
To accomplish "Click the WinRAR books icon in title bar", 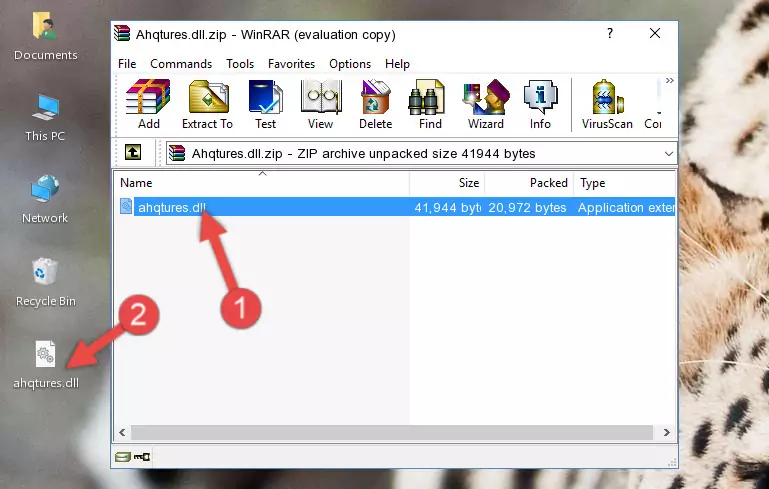I will (x=122, y=33).
